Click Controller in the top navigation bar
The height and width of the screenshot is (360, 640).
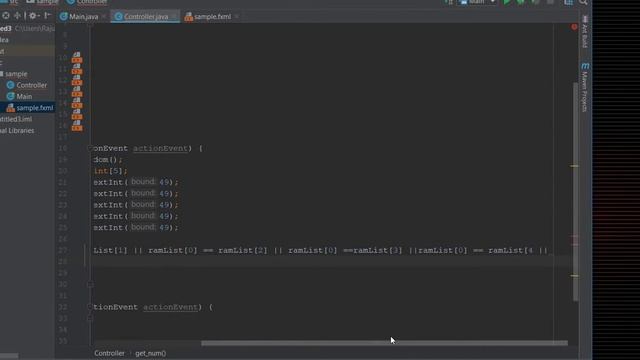click(87, 2)
